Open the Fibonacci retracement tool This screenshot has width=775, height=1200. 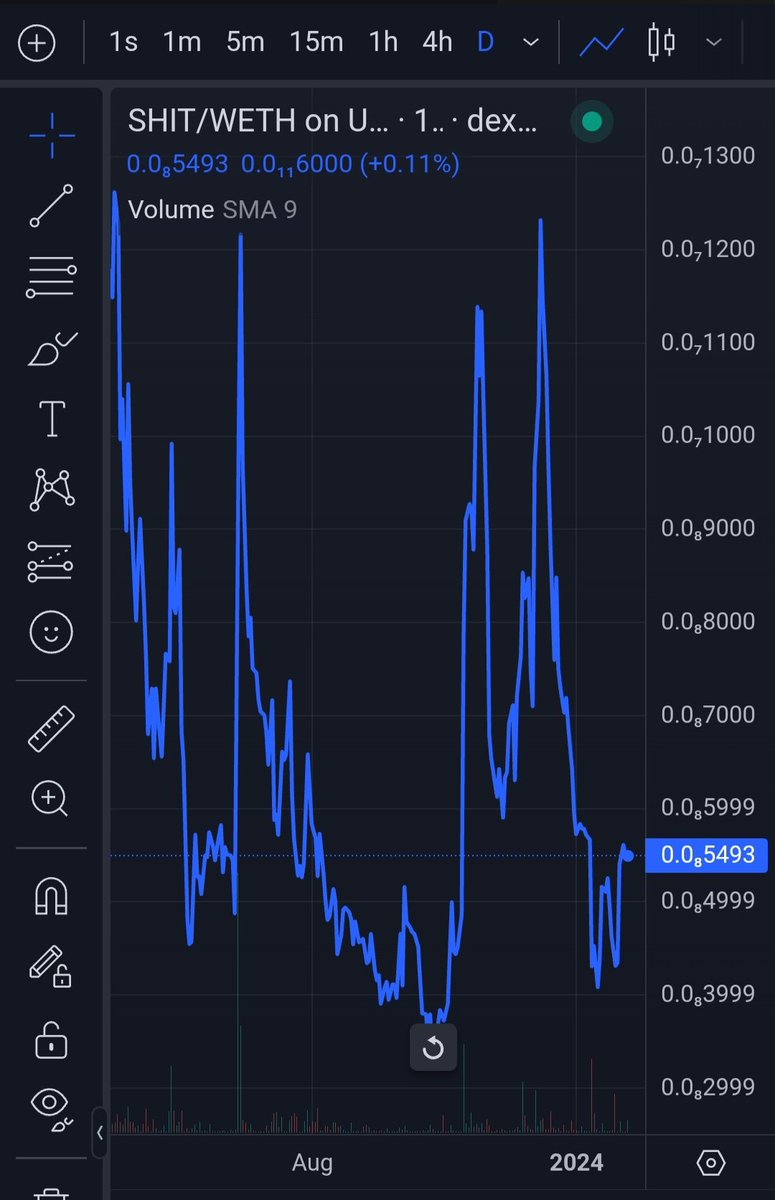(x=51, y=277)
